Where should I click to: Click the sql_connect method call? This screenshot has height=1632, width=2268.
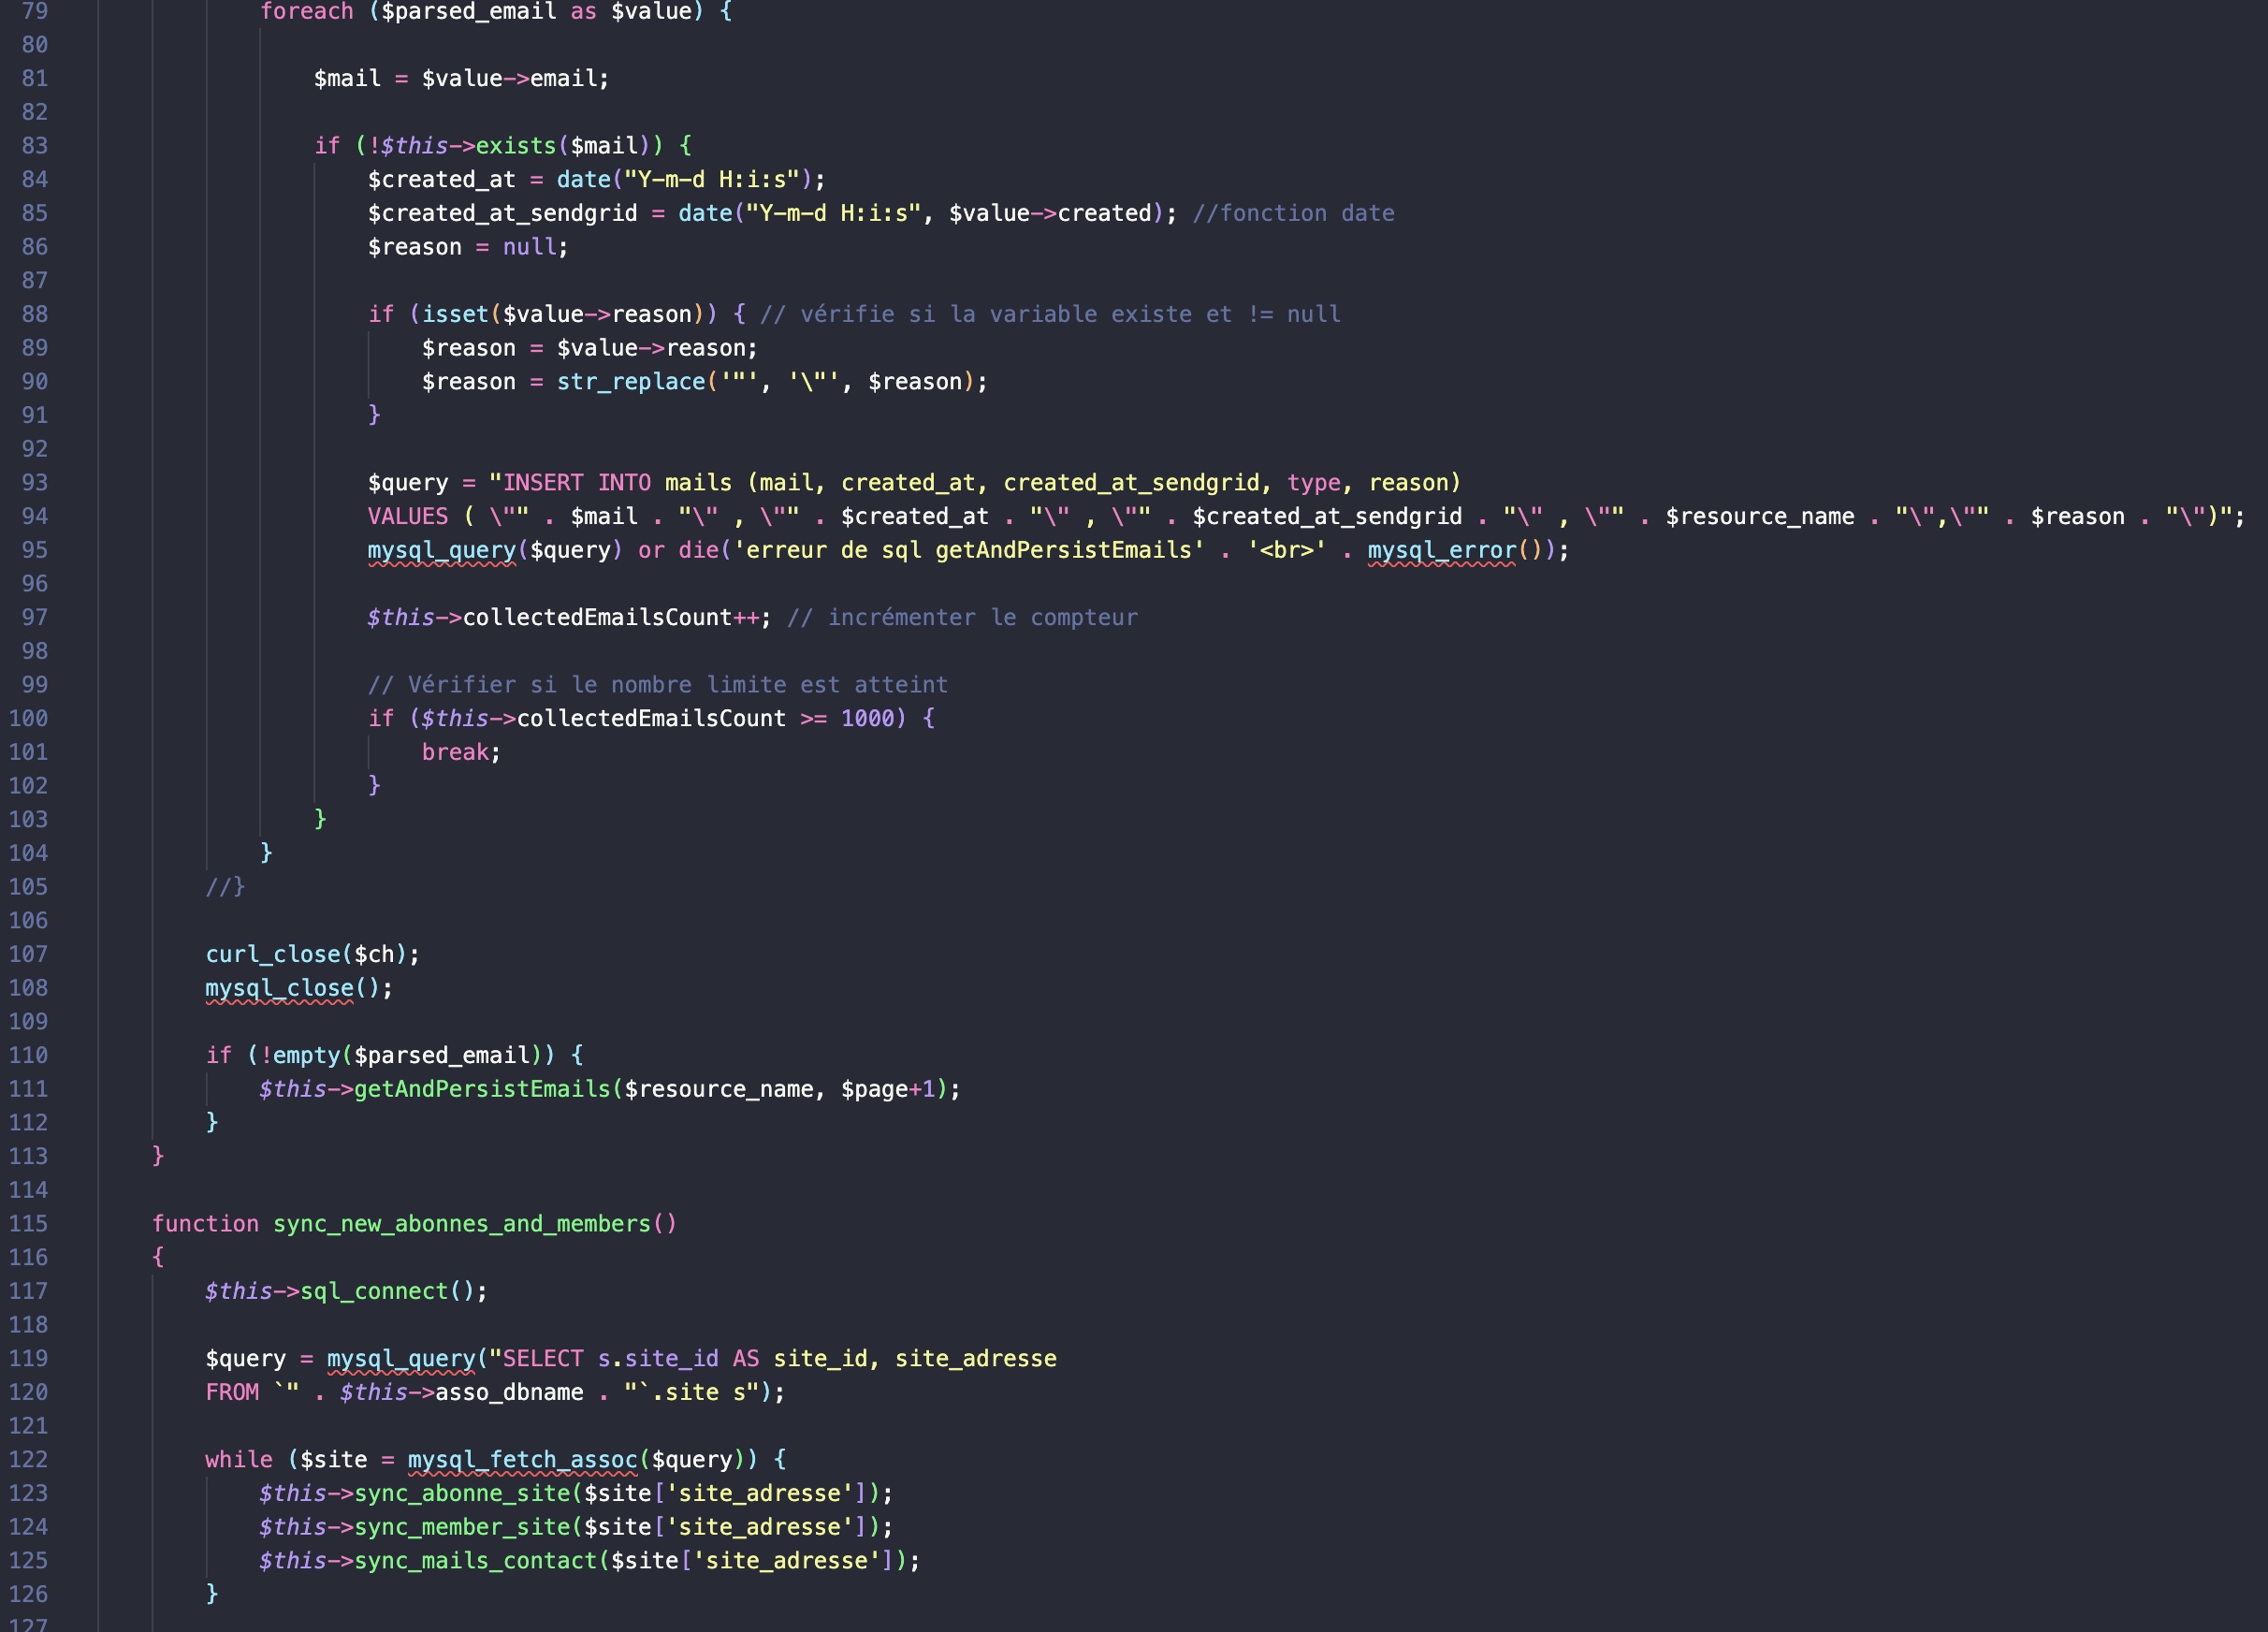coord(374,1291)
